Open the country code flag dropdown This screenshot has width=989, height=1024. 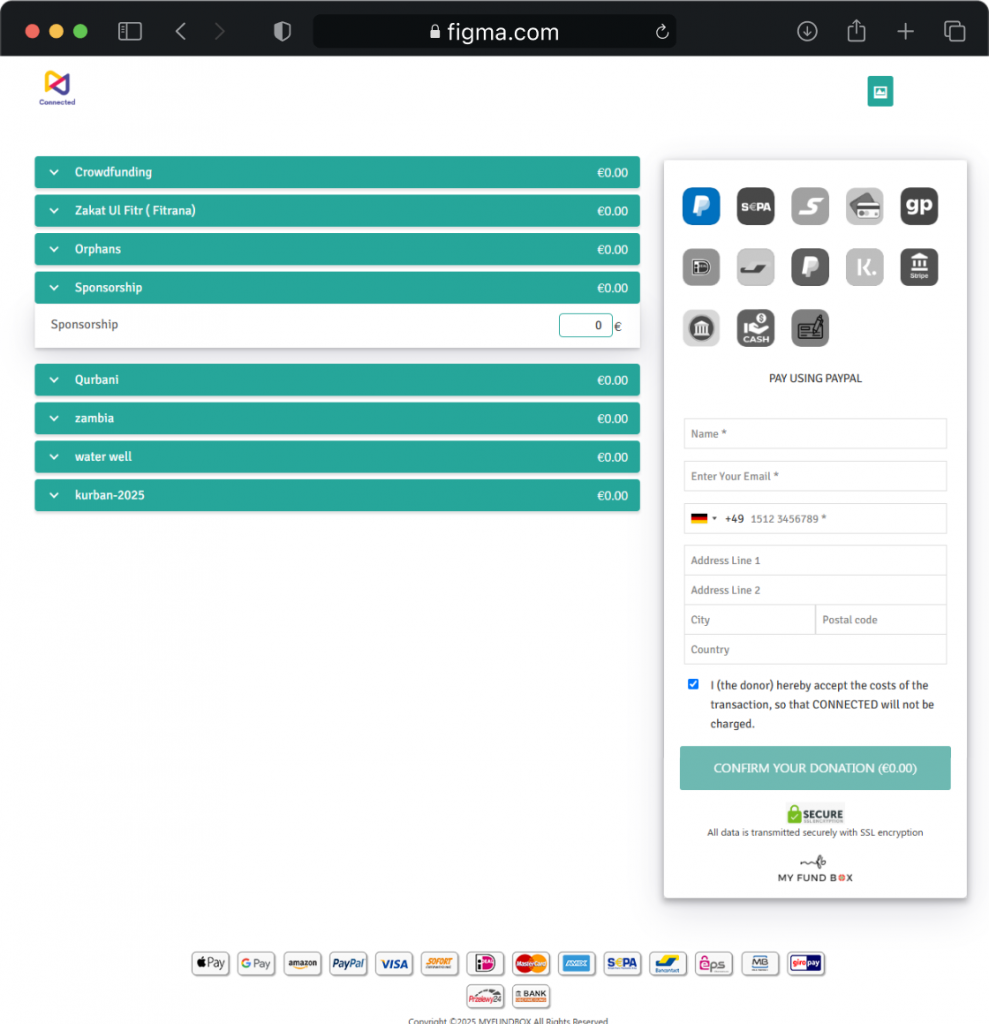703,519
